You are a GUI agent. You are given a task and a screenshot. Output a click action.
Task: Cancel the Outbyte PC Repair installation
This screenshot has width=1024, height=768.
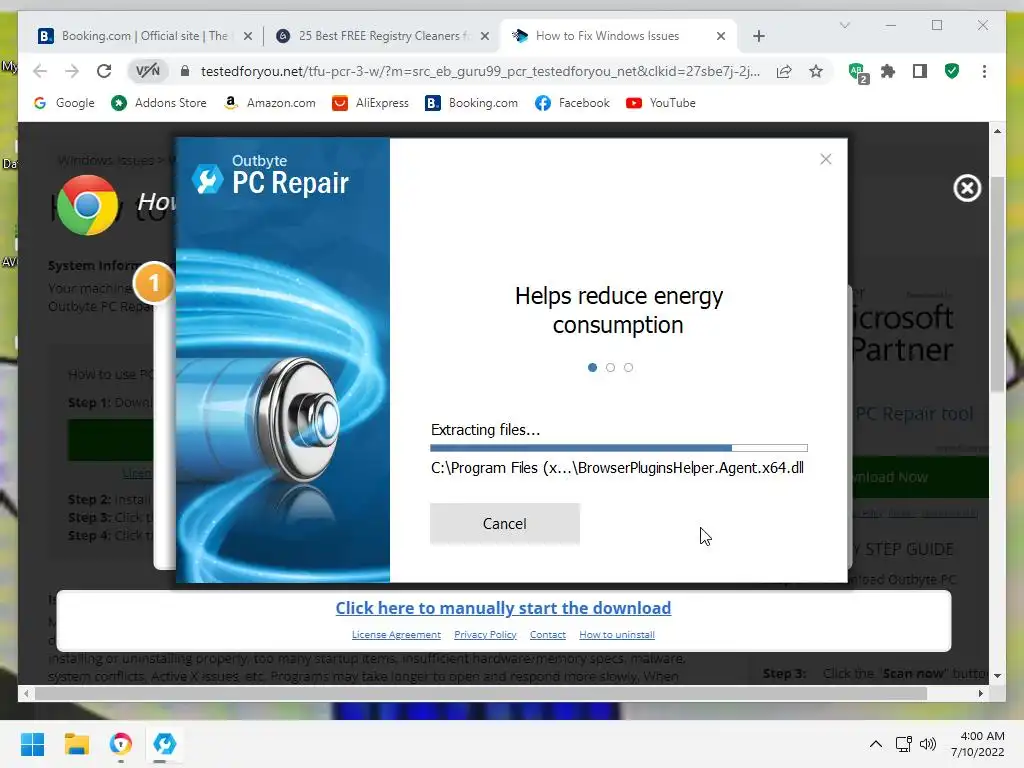coord(504,523)
